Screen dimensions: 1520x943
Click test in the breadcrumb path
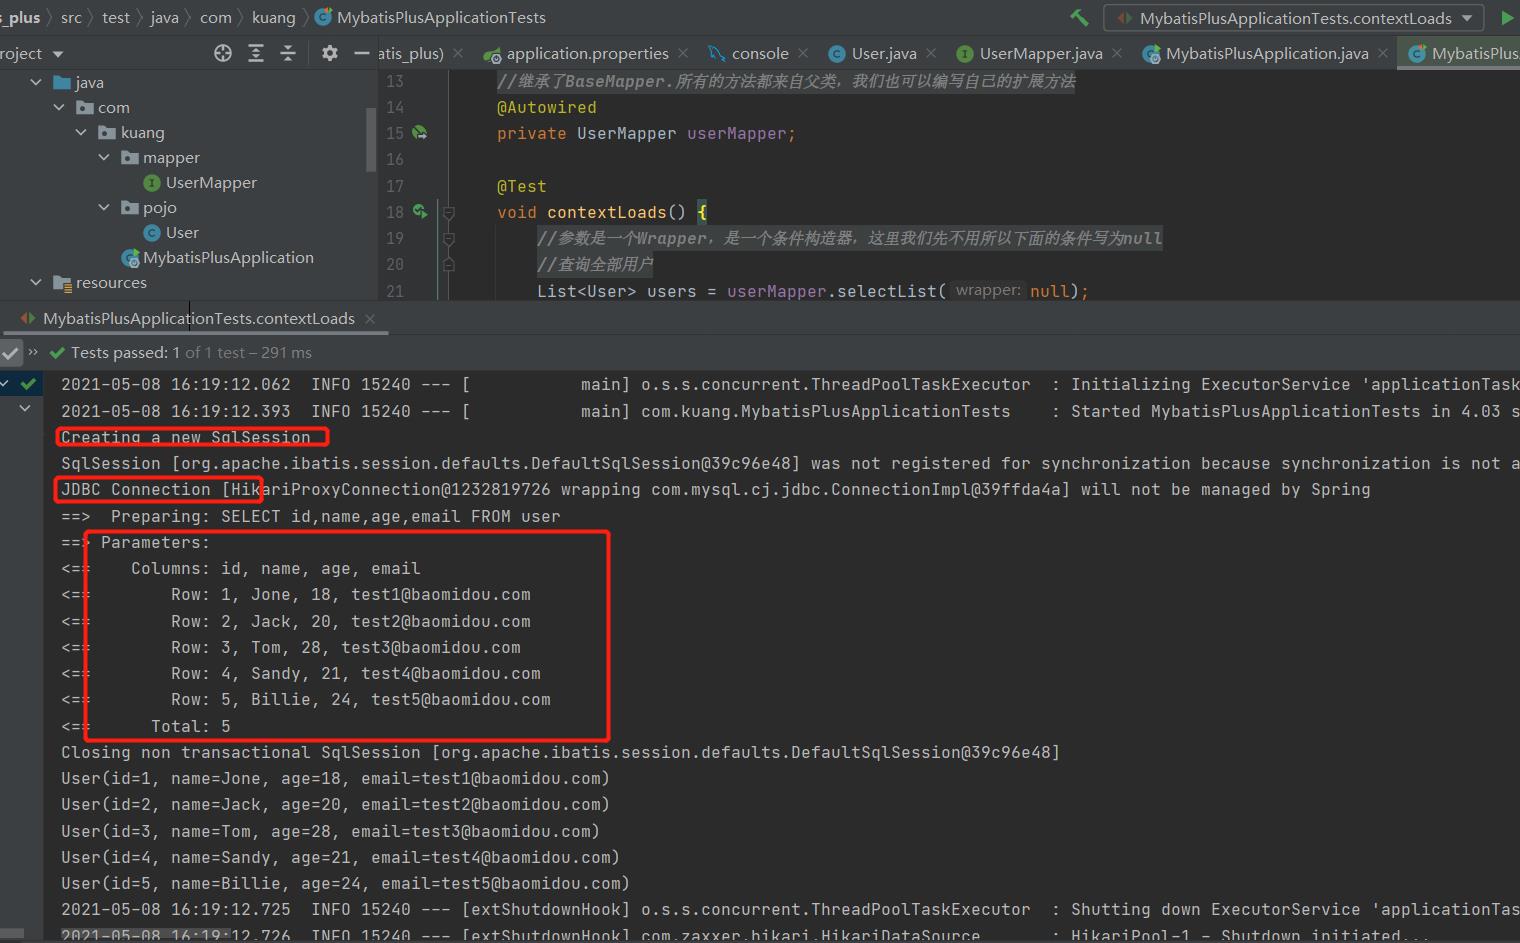coord(116,17)
